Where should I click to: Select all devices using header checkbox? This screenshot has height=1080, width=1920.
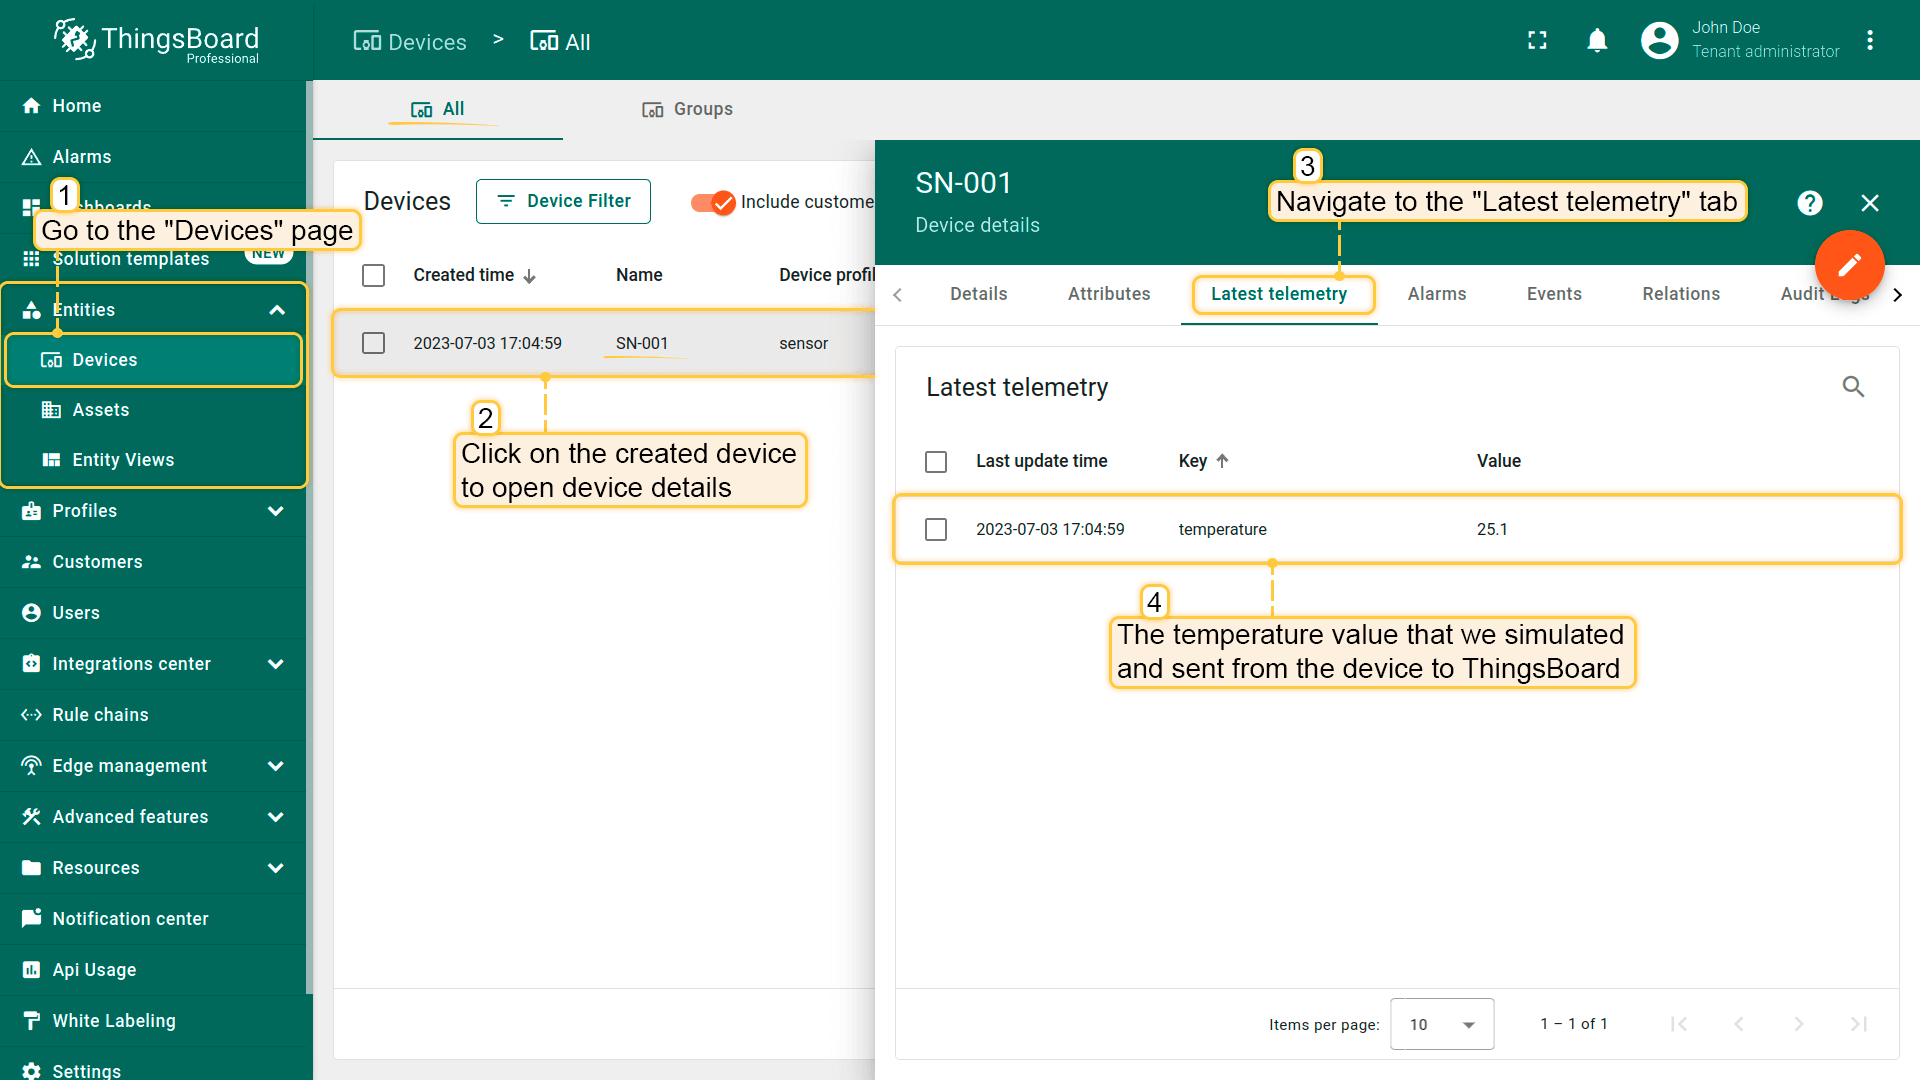[x=373, y=275]
